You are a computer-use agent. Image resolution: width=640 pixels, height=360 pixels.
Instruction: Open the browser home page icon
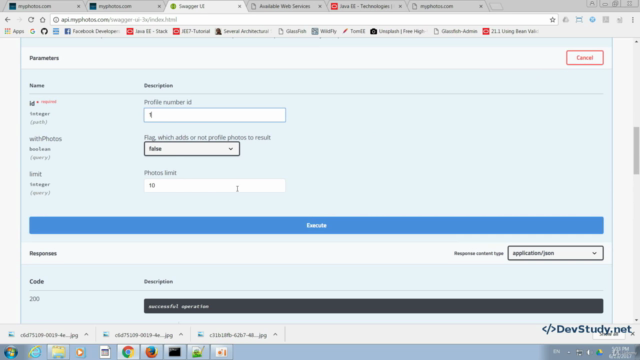click(x=42, y=20)
